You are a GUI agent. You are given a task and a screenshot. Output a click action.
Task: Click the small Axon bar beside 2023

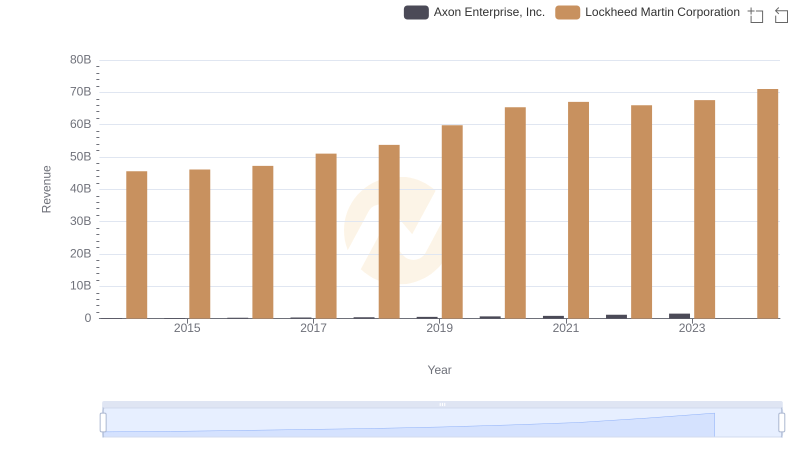679,316
